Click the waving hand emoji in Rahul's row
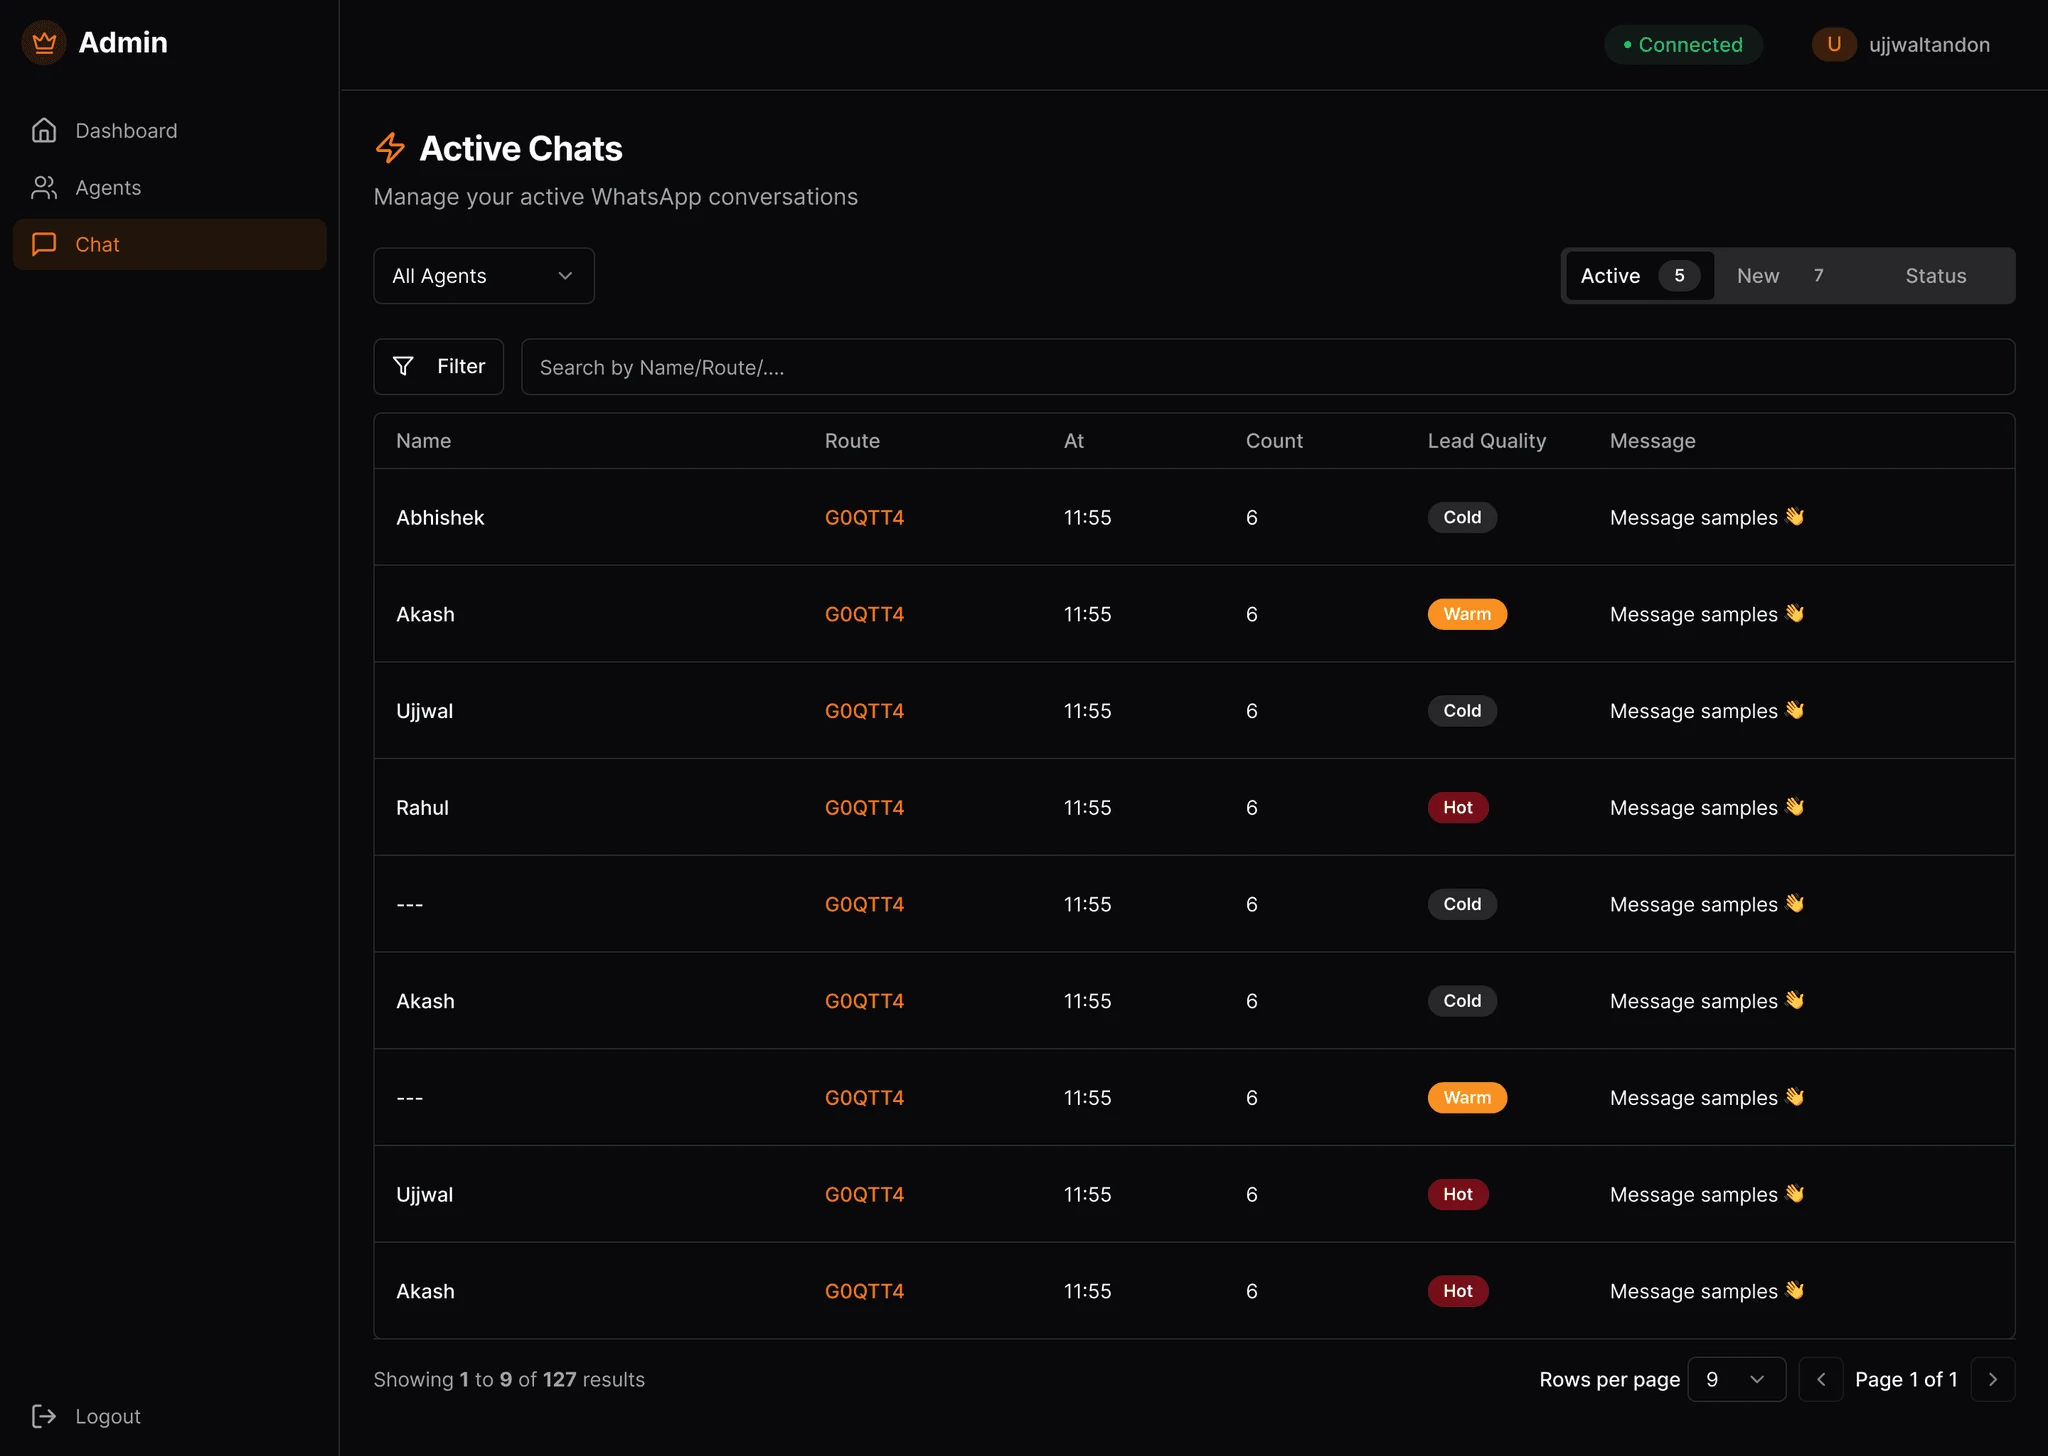The width and height of the screenshot is (2048, 1456). click(1795, 807)
